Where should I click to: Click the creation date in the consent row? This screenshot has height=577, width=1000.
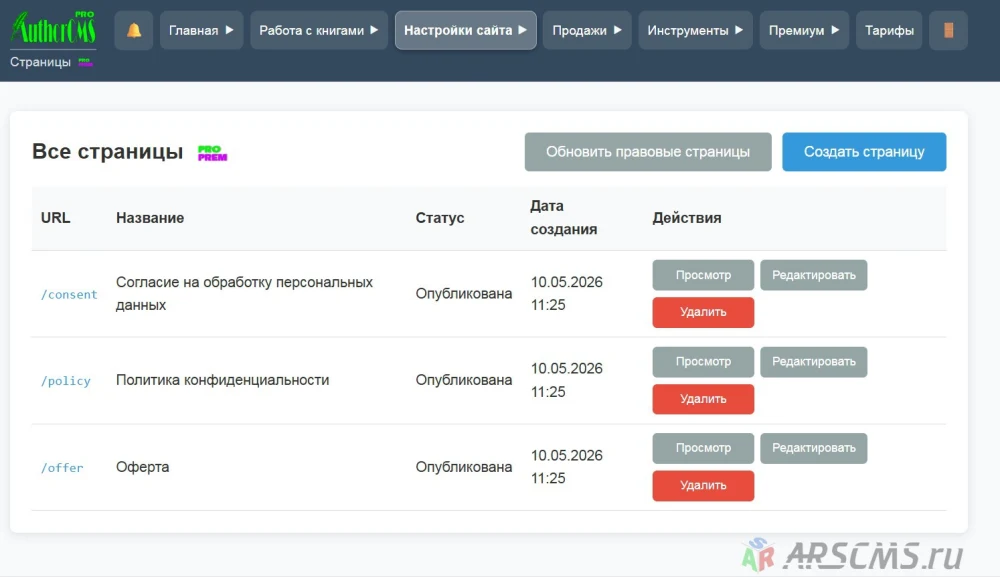click(567, 293)
